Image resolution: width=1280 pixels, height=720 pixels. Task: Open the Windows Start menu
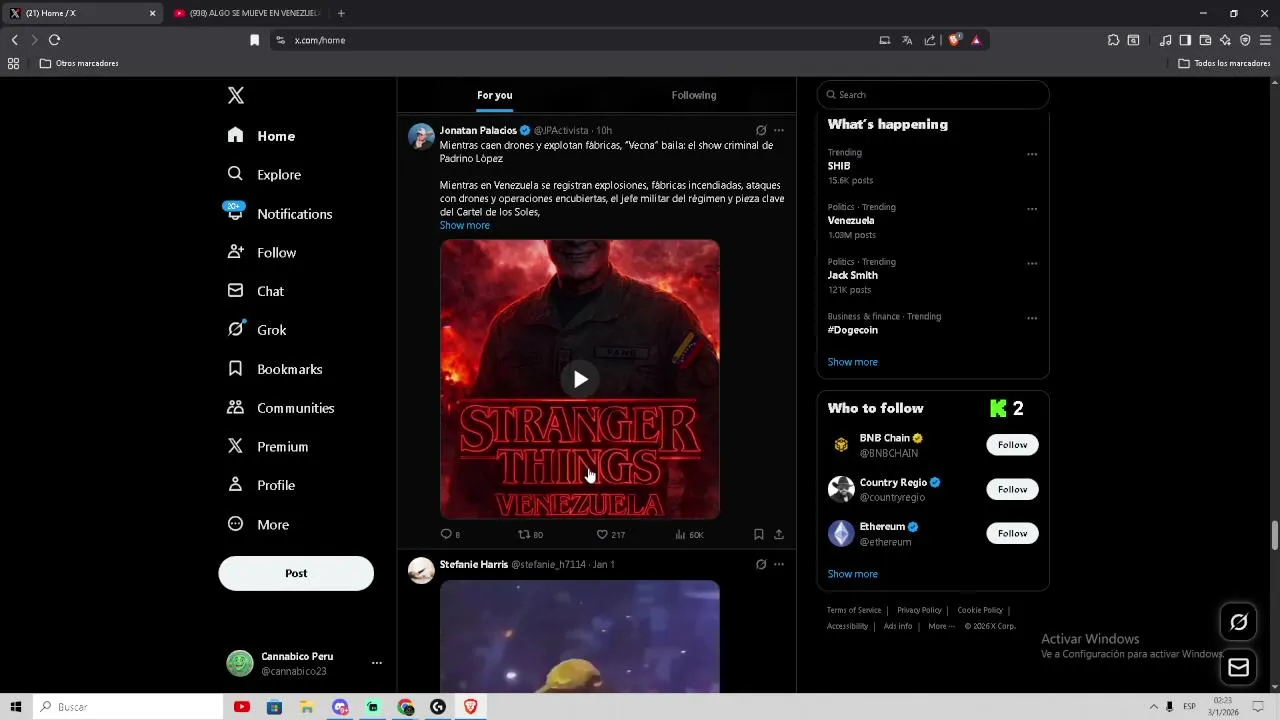[x=15, y=707]
